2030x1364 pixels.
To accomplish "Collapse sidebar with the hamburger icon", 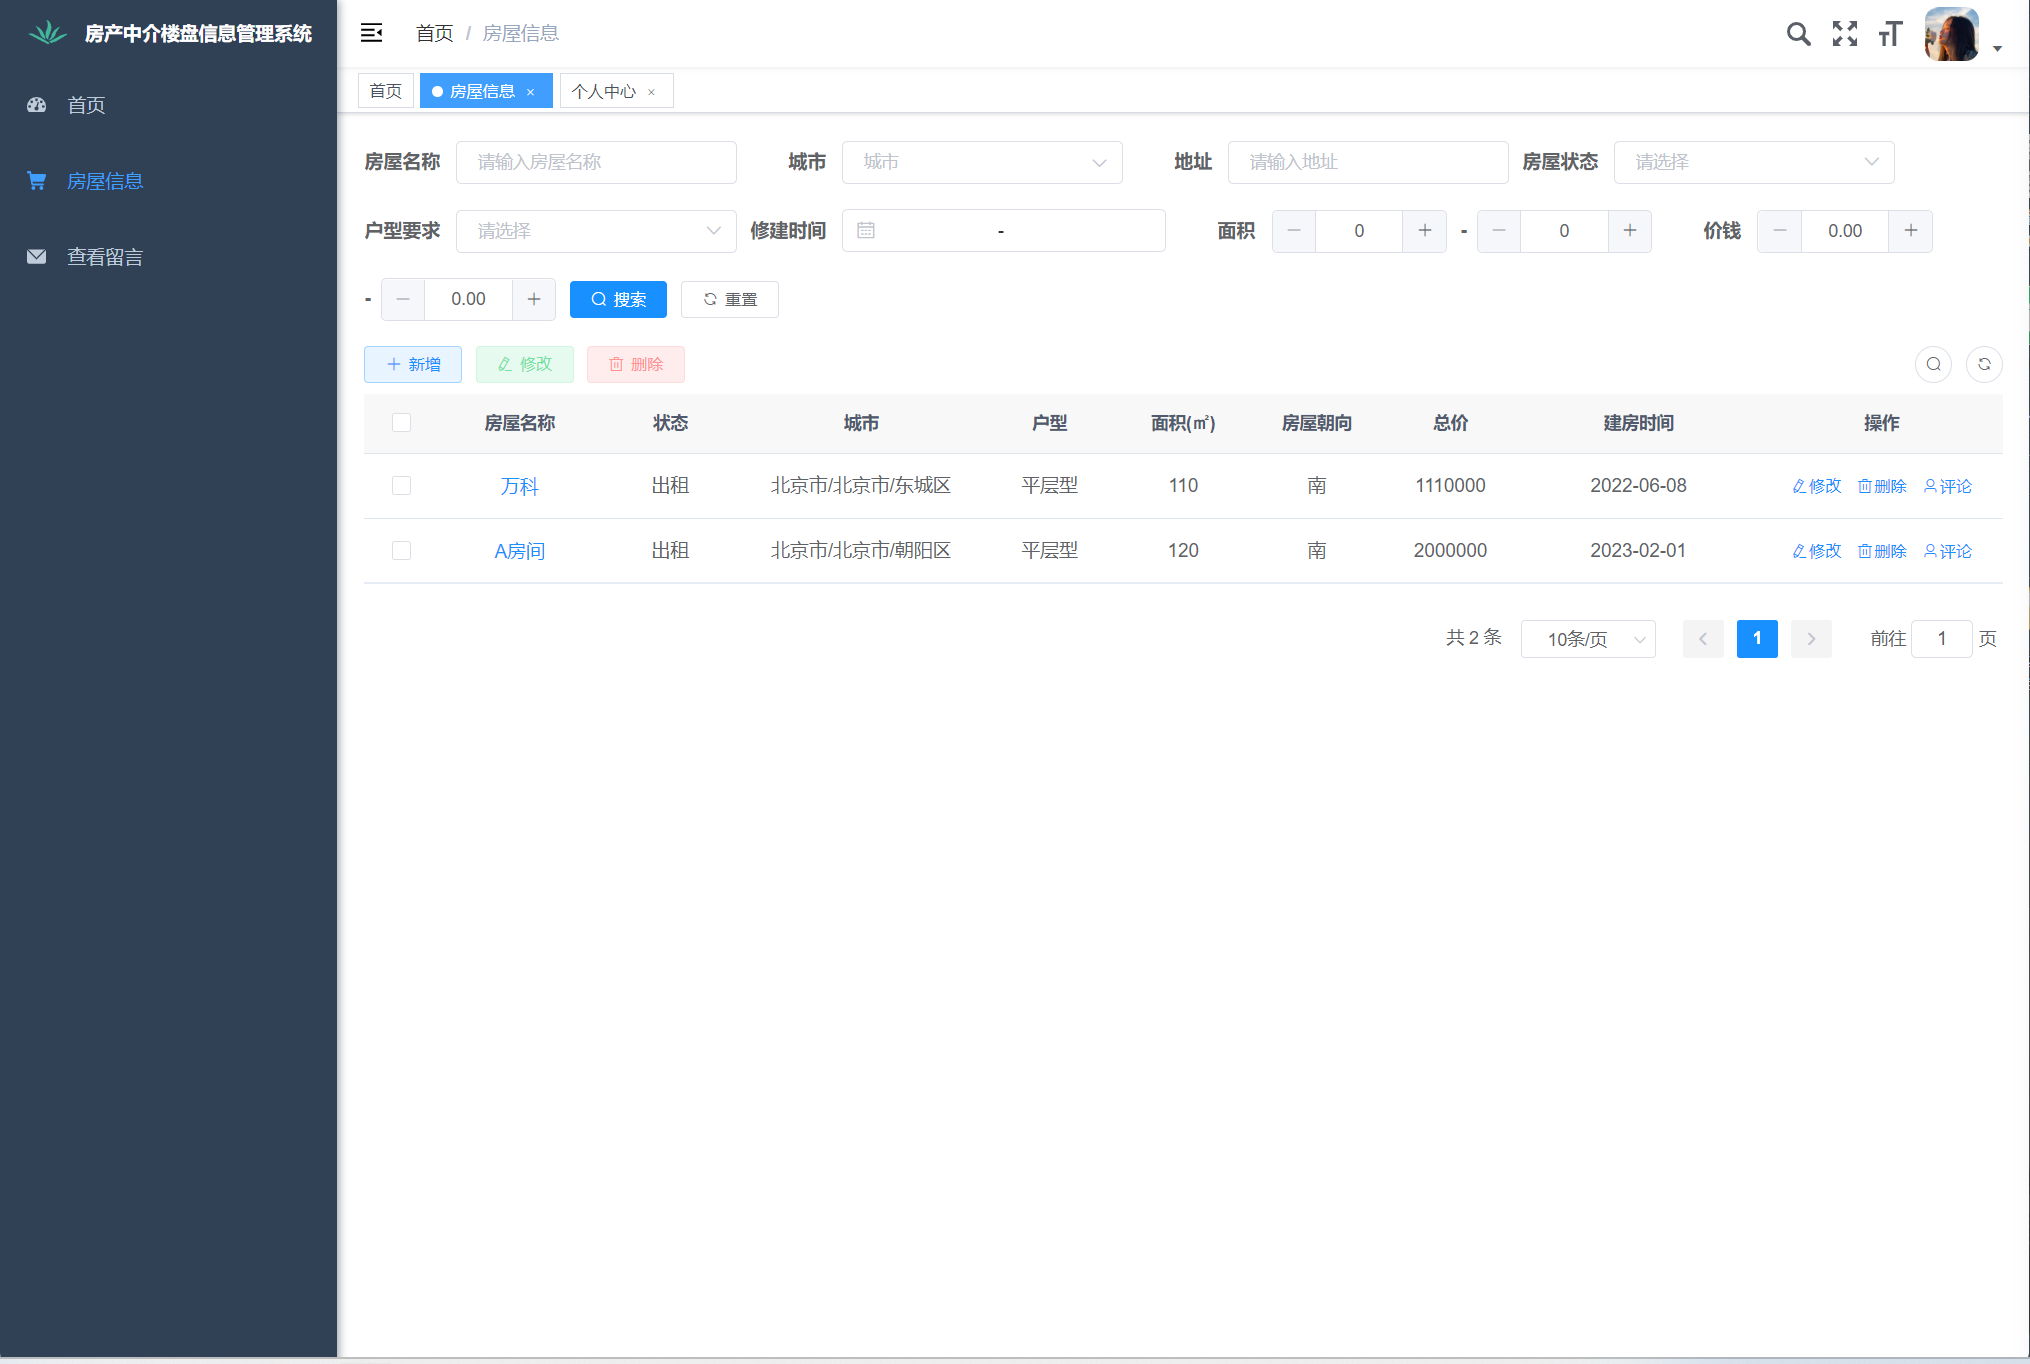I will click(x=371, y=33).
